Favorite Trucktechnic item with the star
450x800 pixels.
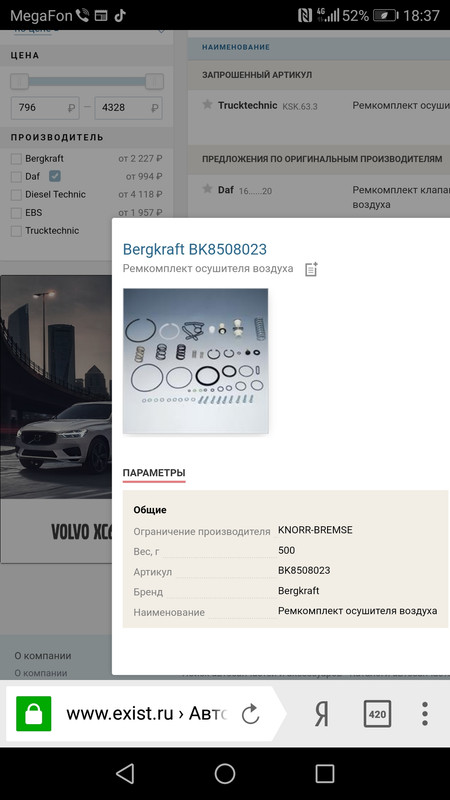(207, 105)
